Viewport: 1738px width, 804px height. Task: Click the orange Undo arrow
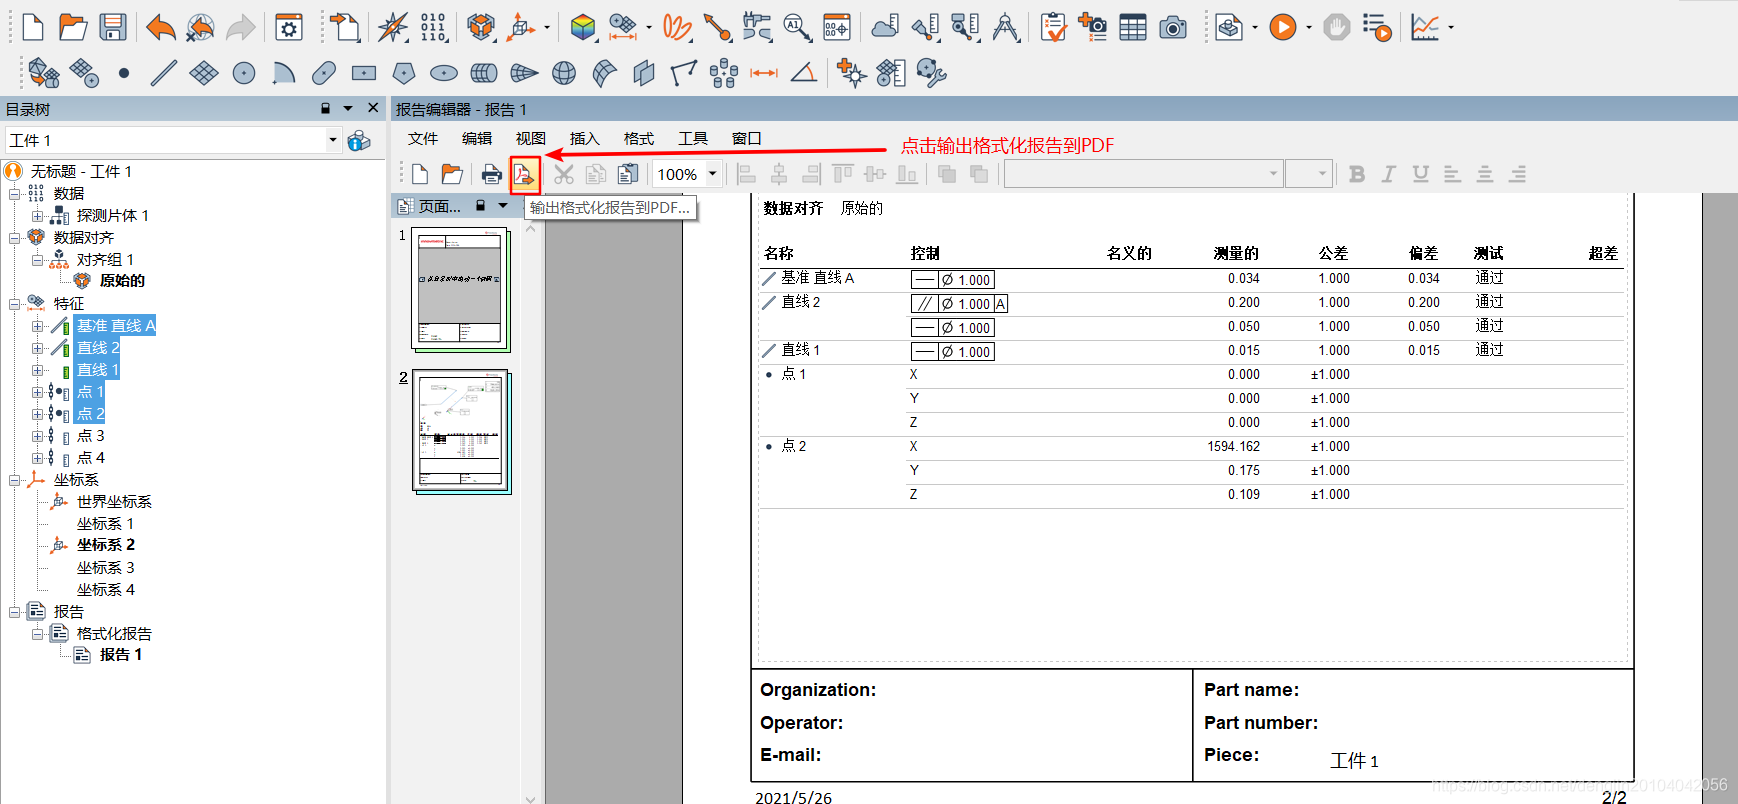(x=160, y=27)
